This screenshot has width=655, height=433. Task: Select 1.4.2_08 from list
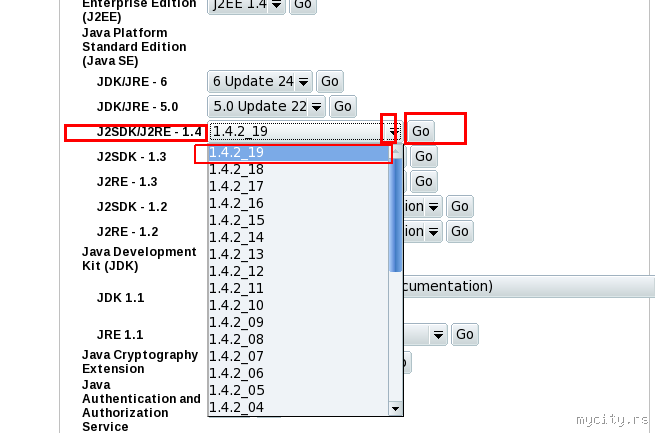tap(299, 339)
